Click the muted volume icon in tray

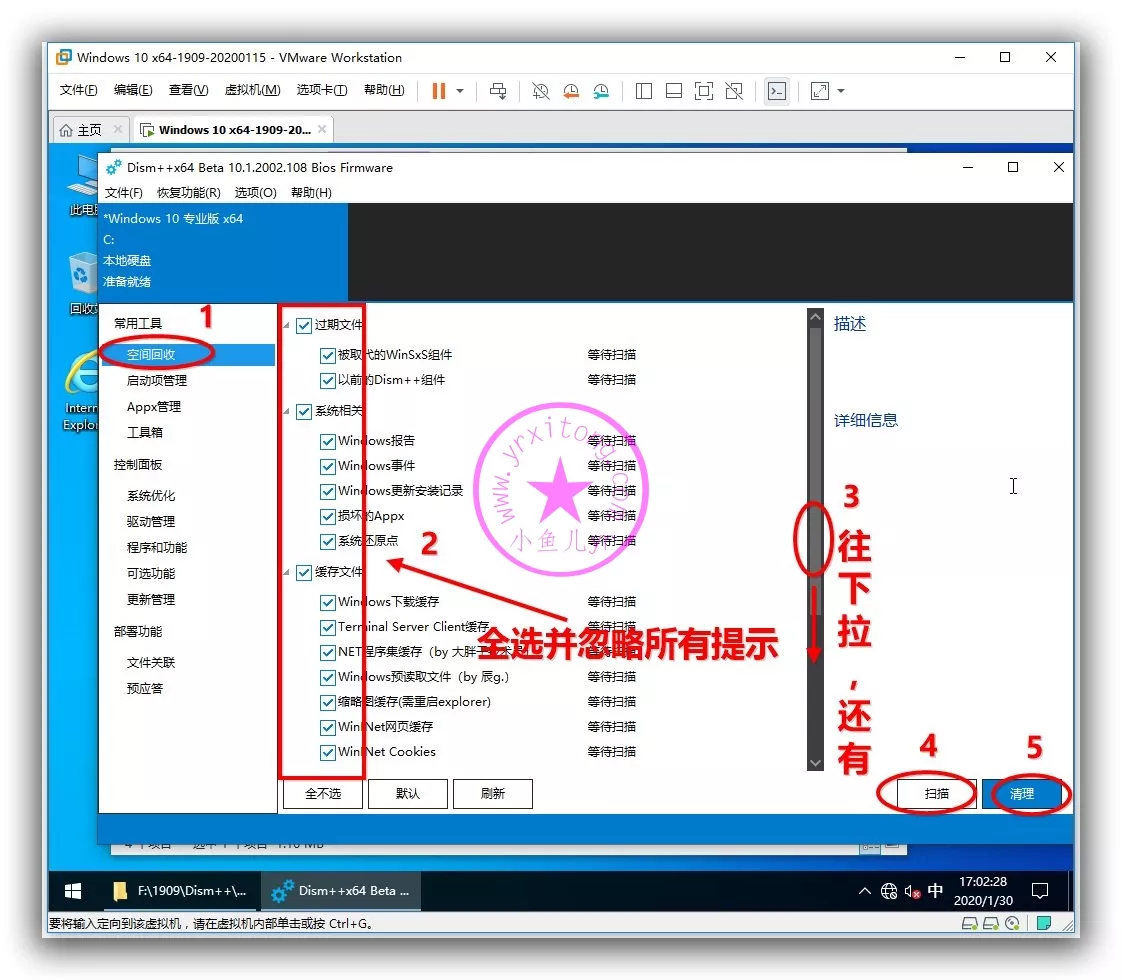point(910,891)
